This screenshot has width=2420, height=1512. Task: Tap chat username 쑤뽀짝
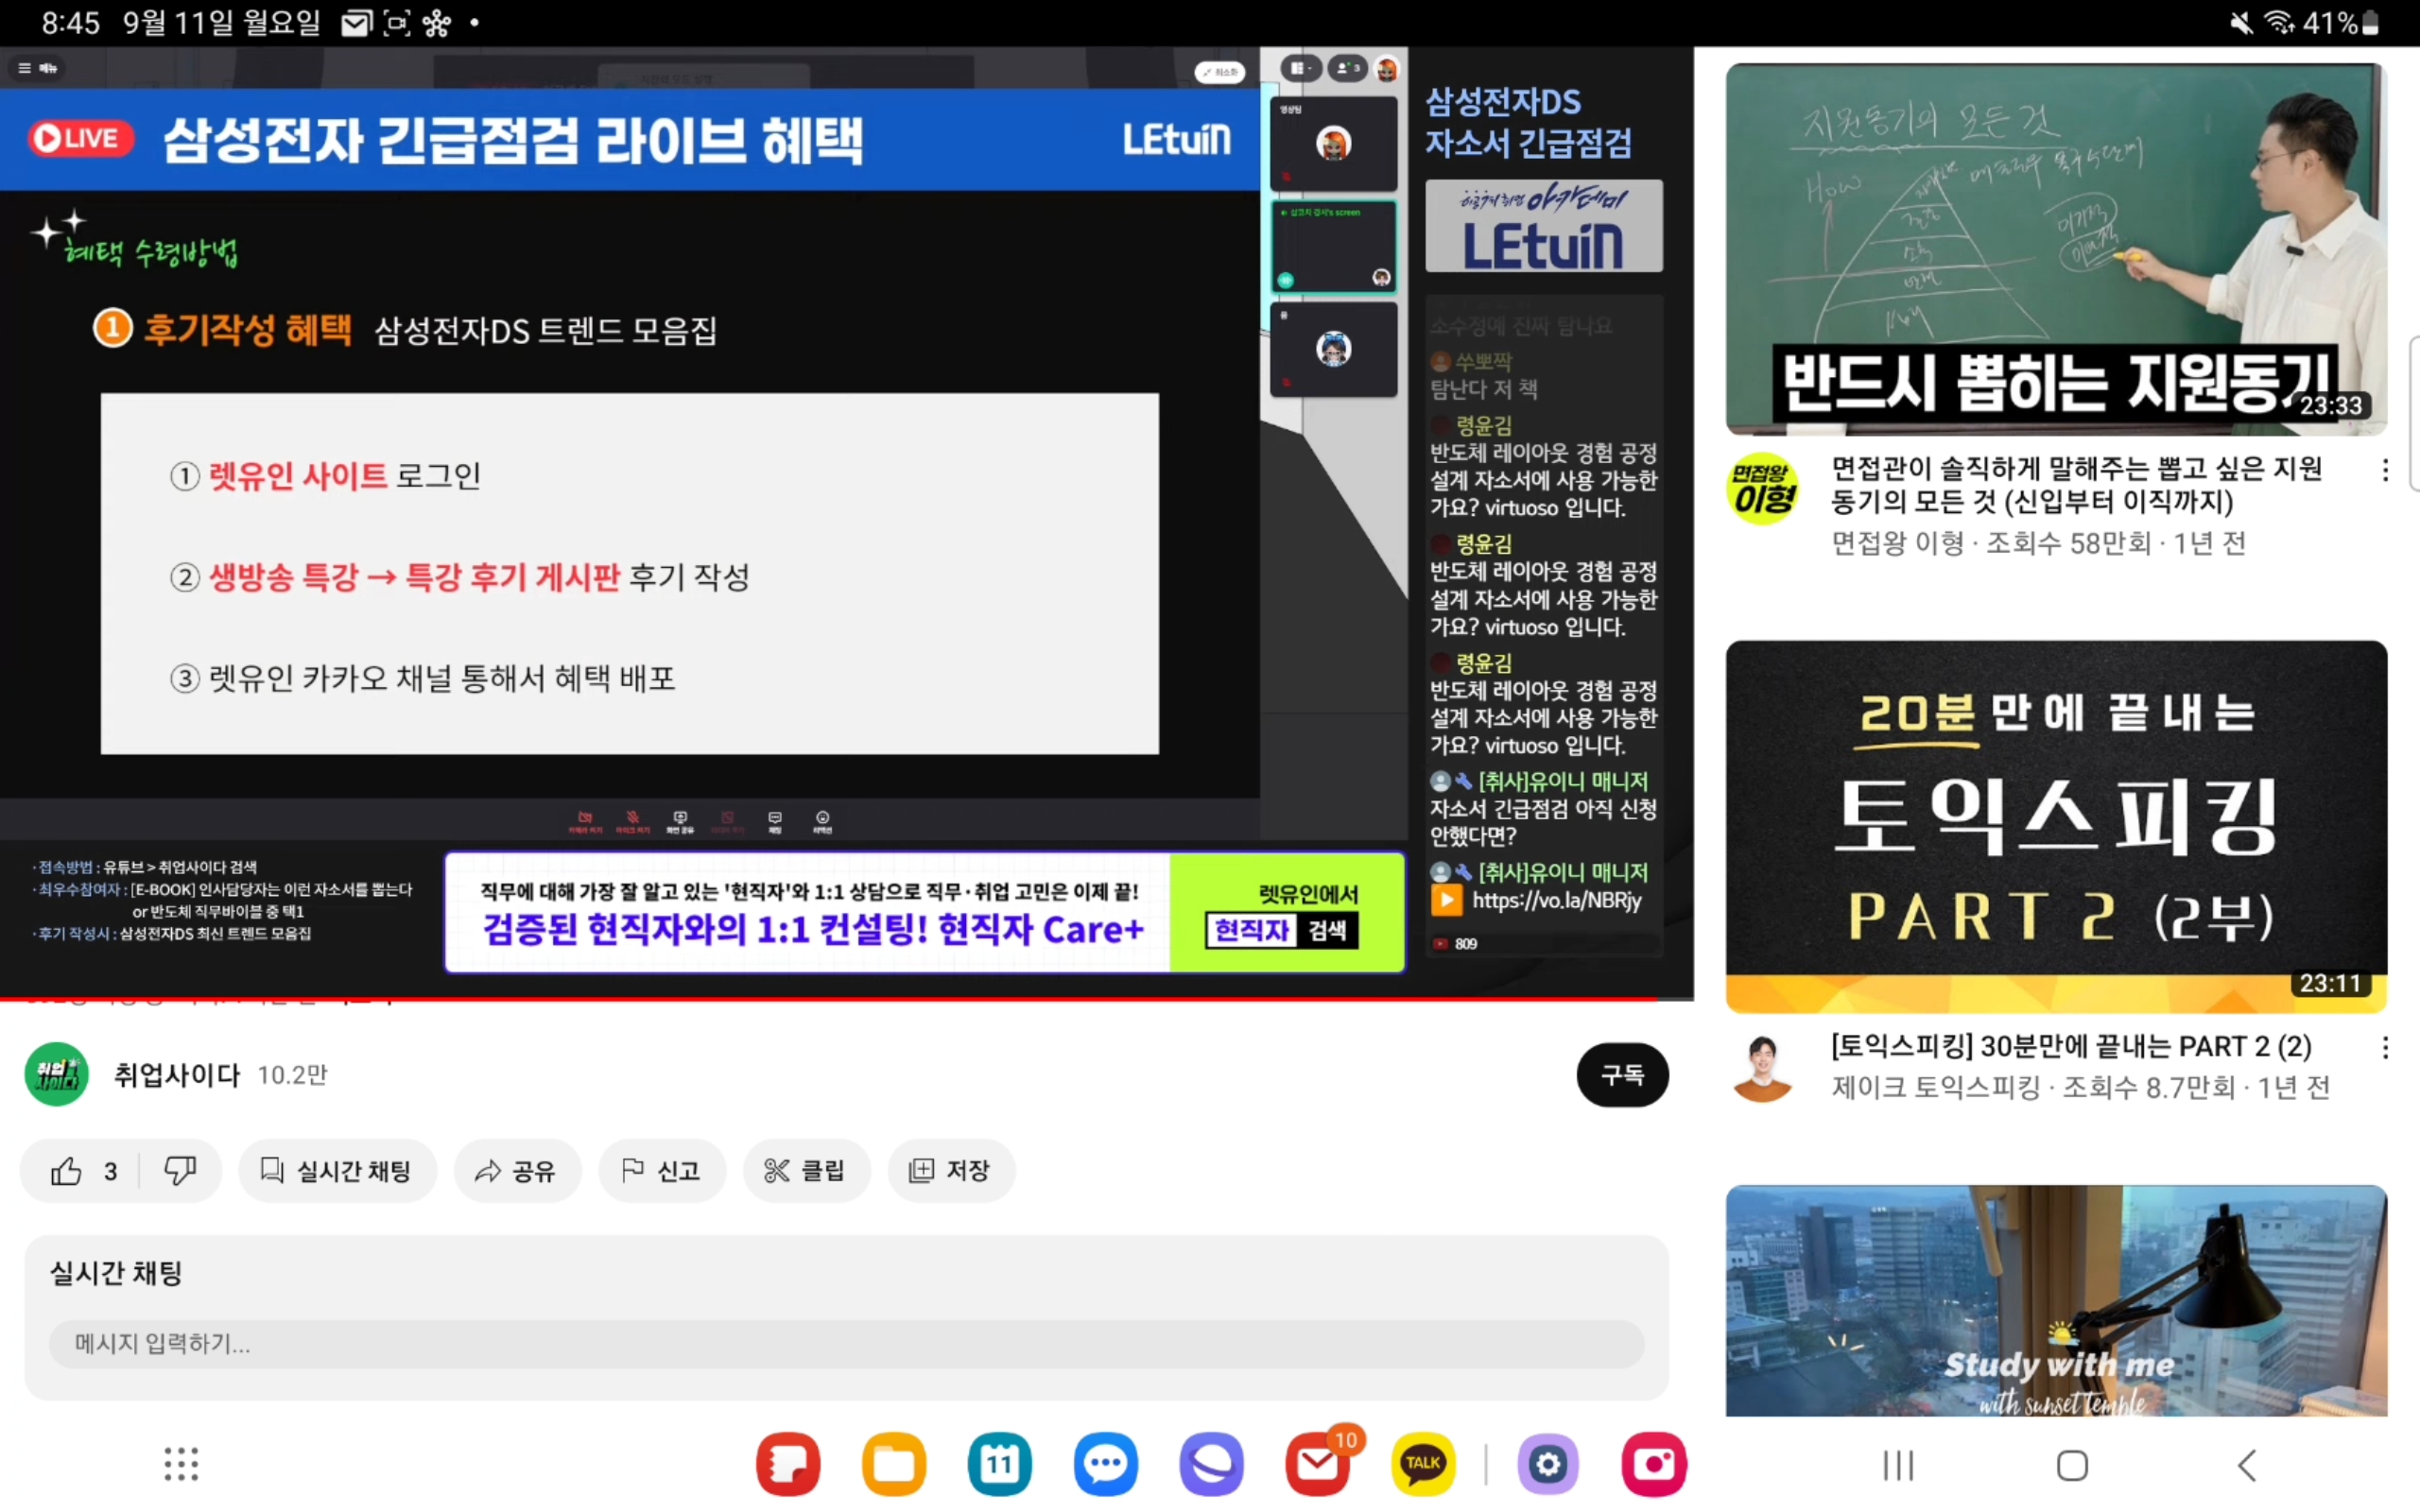(1484, 361)
